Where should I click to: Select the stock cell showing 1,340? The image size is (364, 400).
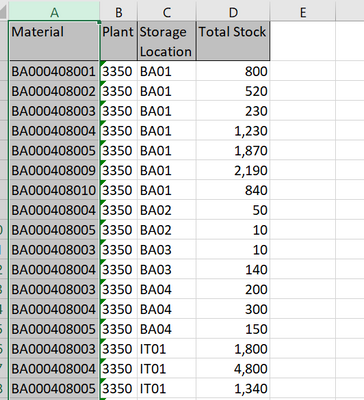click(x=233, y=388)
